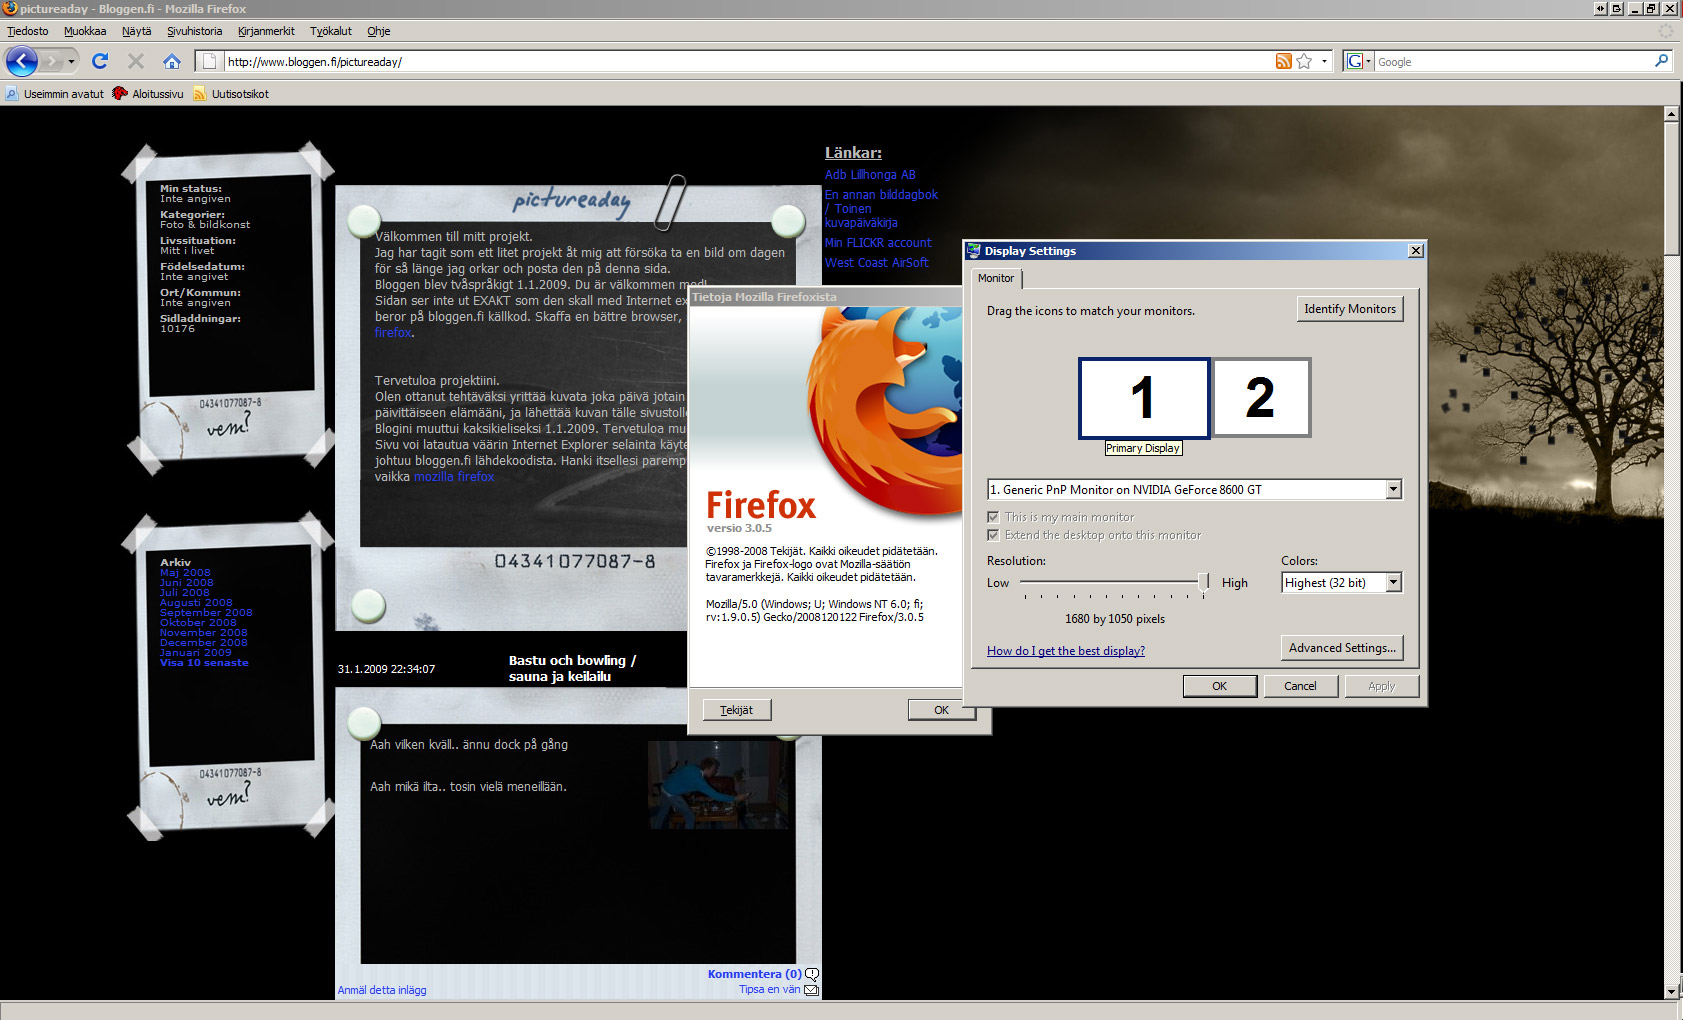Viewport: 1683px width, 1020px height.
Task: Click the Resolution slider handle
Action: tap(1204, 583)
